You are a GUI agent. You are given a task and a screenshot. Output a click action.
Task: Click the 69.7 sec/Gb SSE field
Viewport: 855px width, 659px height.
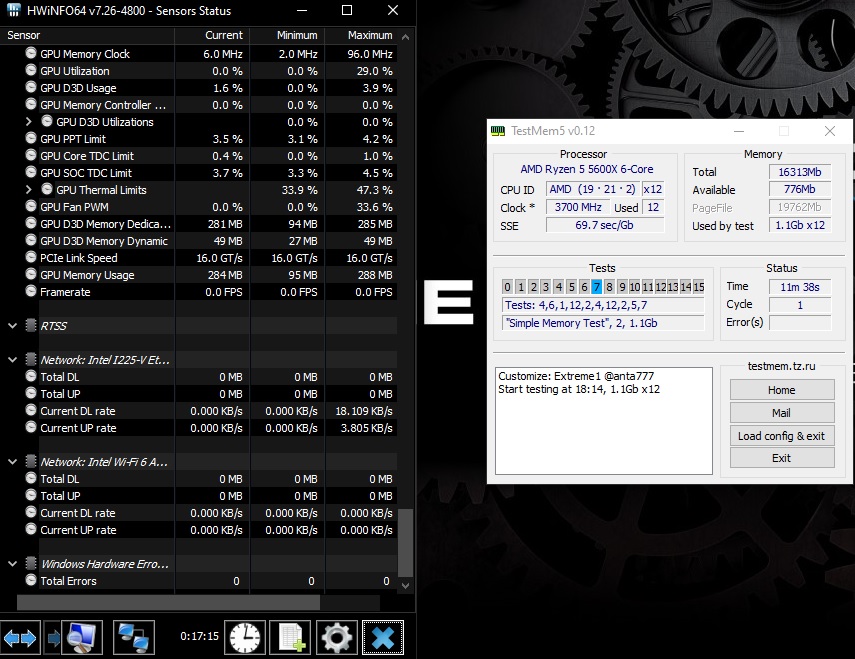[605, 225]
